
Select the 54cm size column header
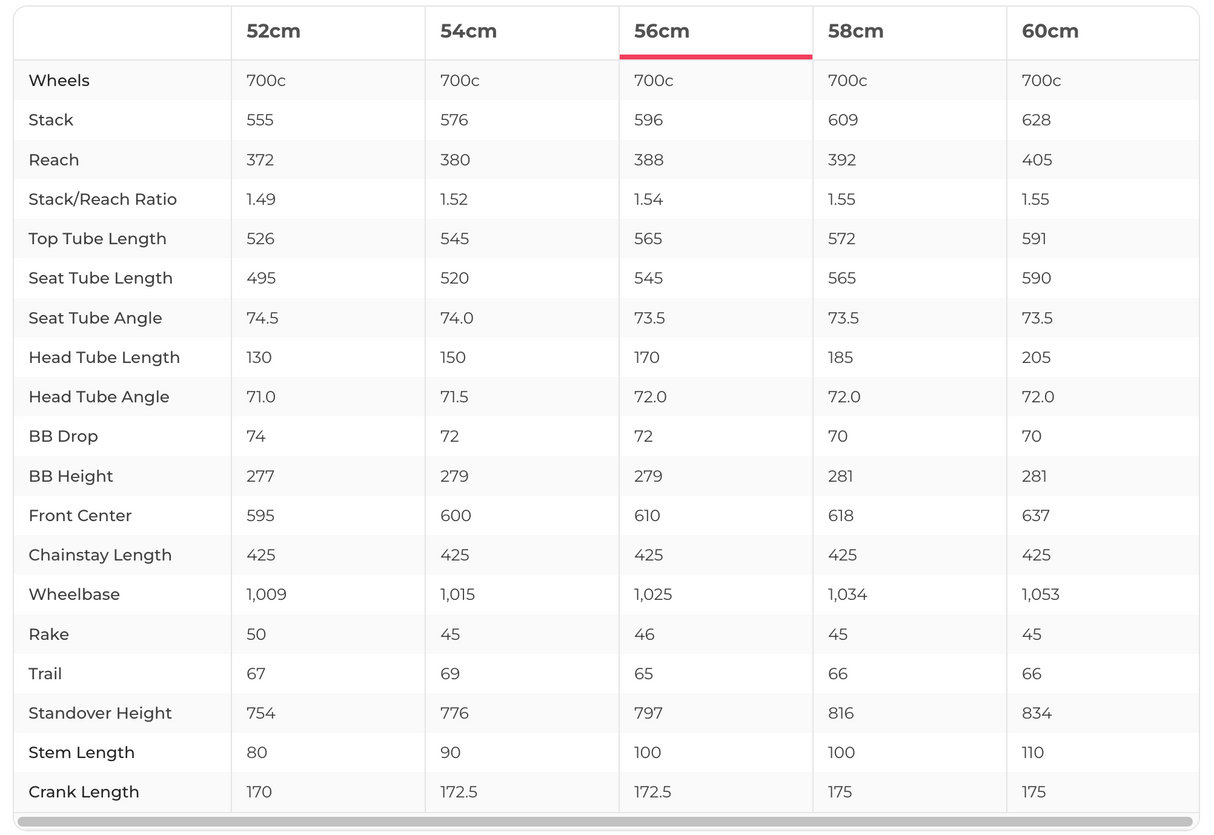coord(468,31)
